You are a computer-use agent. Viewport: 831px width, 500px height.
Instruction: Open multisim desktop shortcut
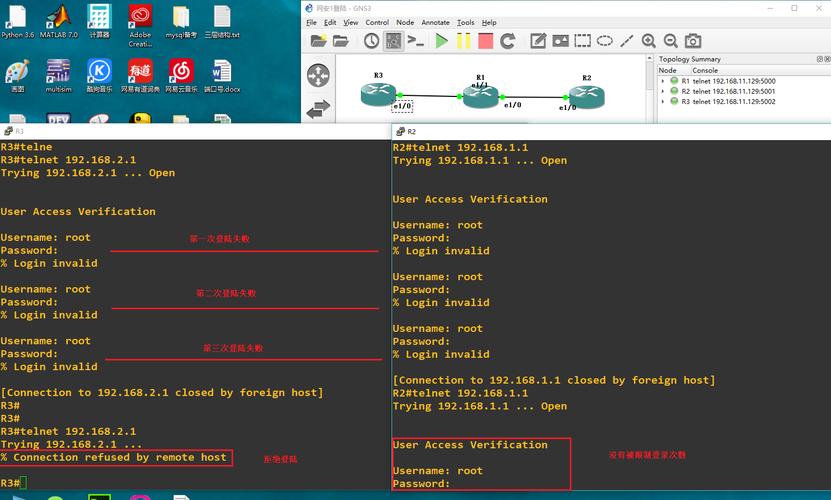pyautogui.click(x=58, y=76)
